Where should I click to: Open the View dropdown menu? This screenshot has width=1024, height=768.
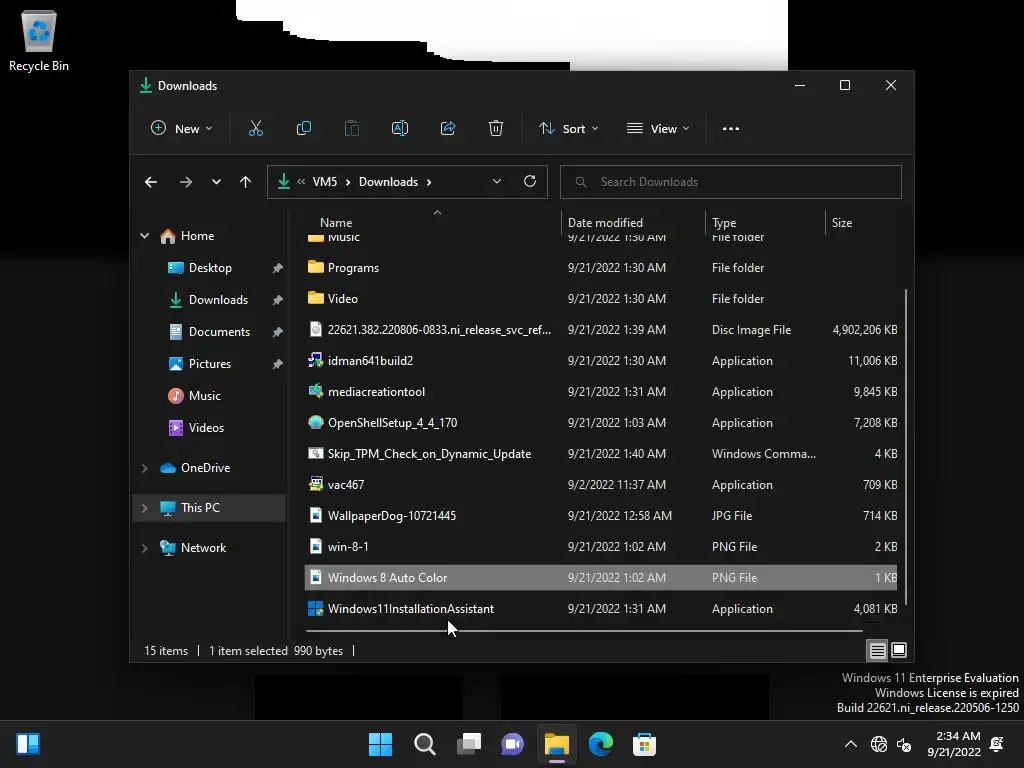click(658, 129)
